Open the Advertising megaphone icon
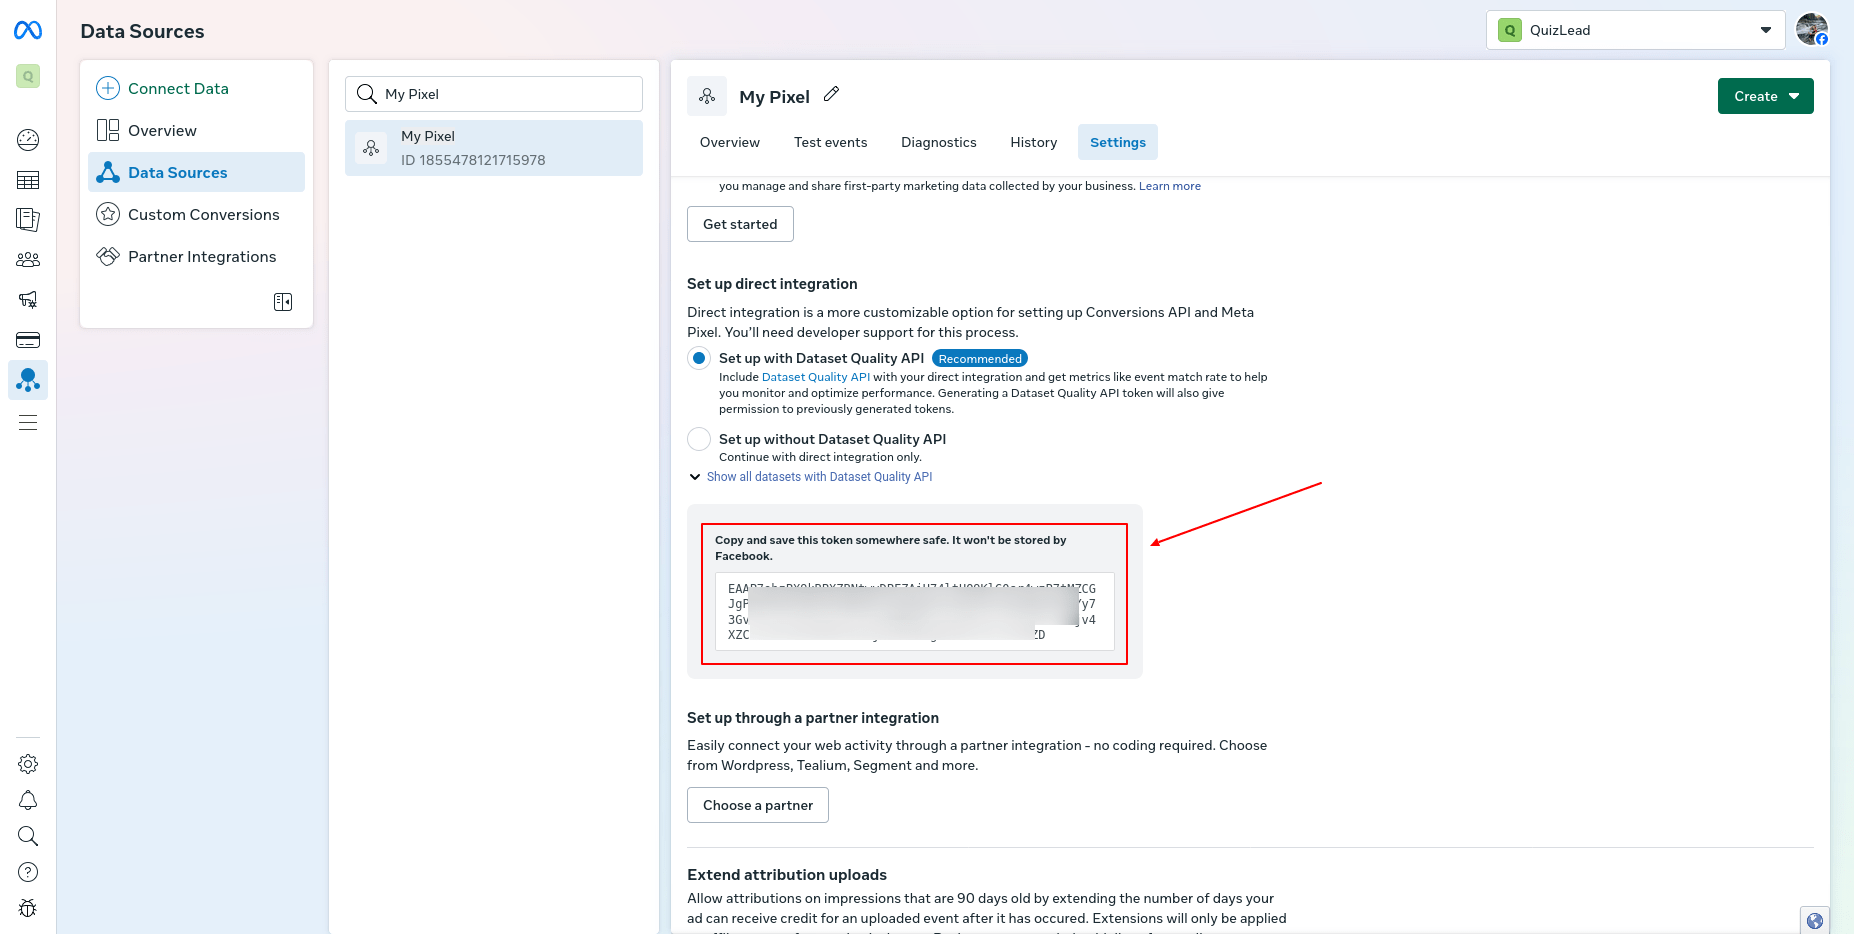 (x=28, y=299)
